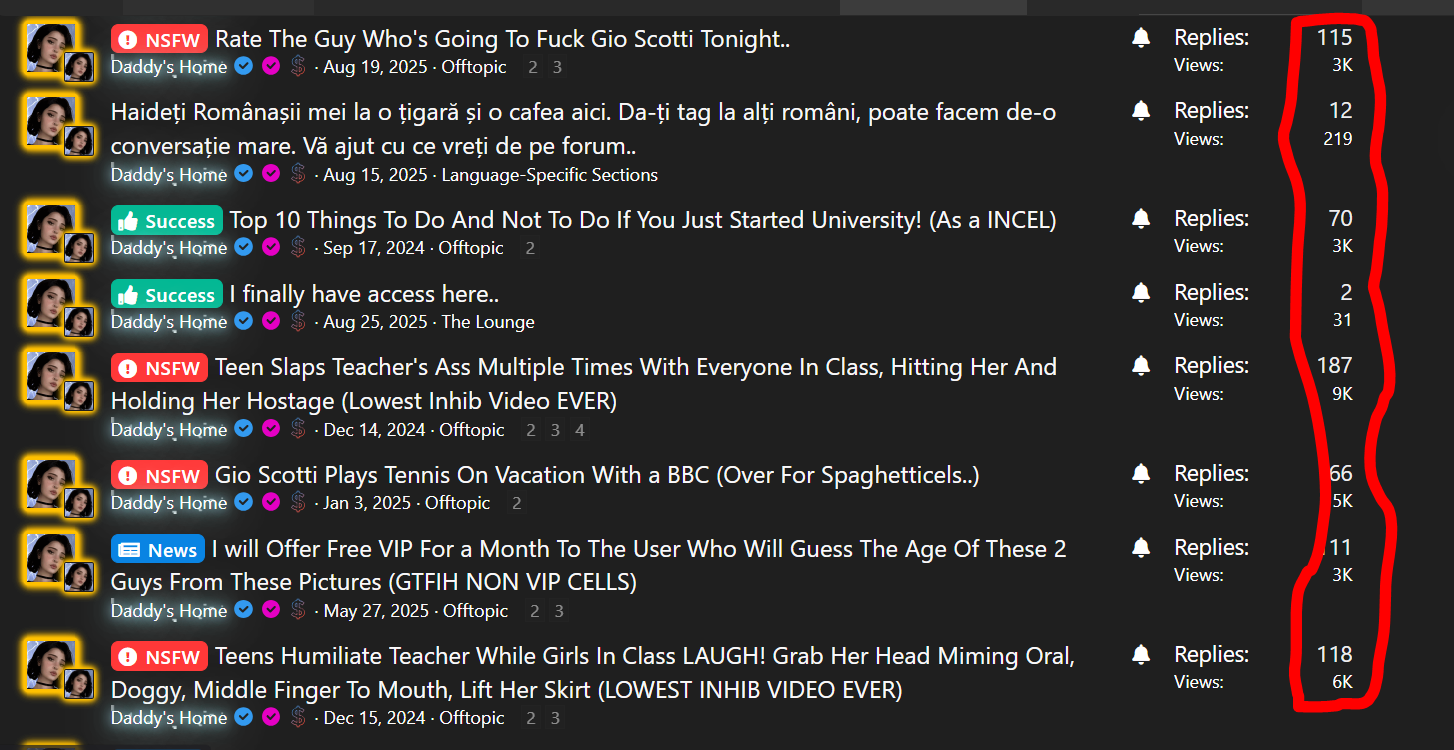Click the bell icon next to the Free VIP News thread
Viewport: 1454px width, 750px height.
[1141, 548]
